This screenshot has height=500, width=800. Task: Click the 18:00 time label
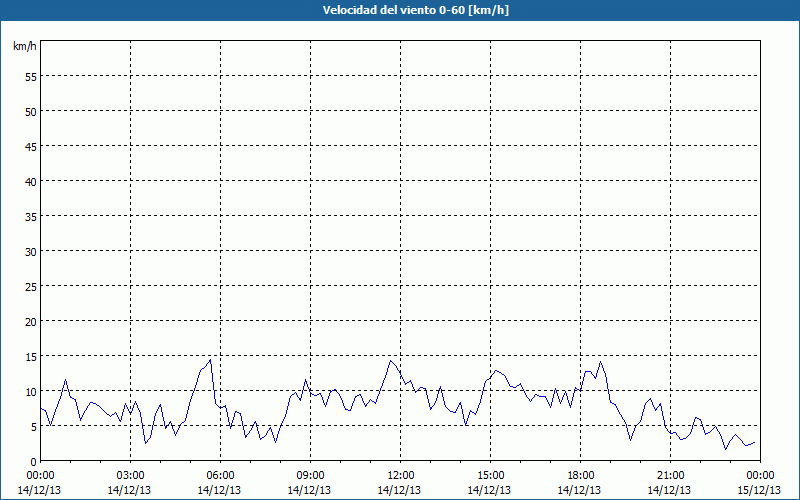pyautogui.click(x=581, y=476)
